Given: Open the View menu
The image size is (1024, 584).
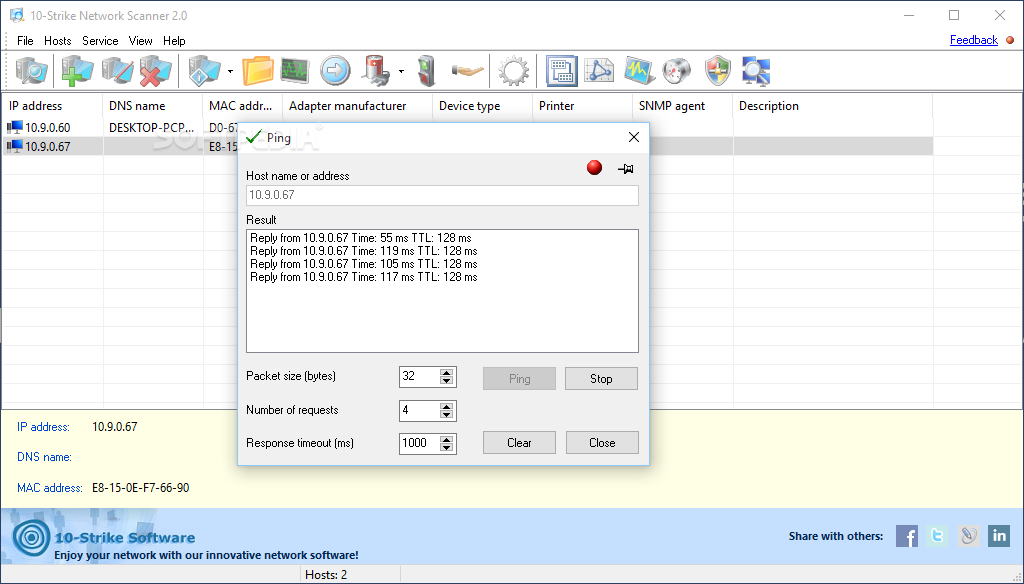Looking at the screenshot, I should [x=140, y=41].
